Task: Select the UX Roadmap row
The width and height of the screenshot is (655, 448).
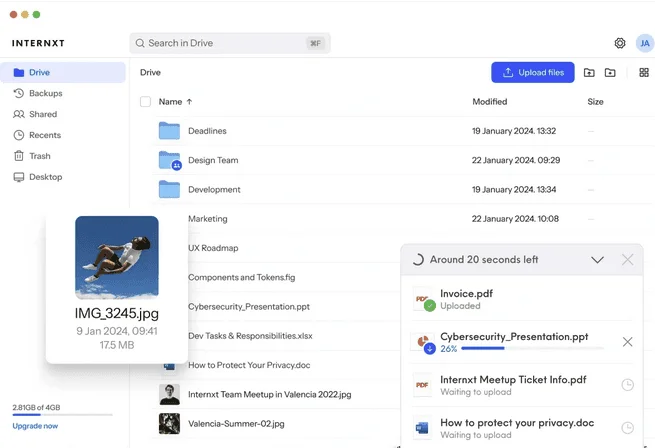Action: [213, 248]
